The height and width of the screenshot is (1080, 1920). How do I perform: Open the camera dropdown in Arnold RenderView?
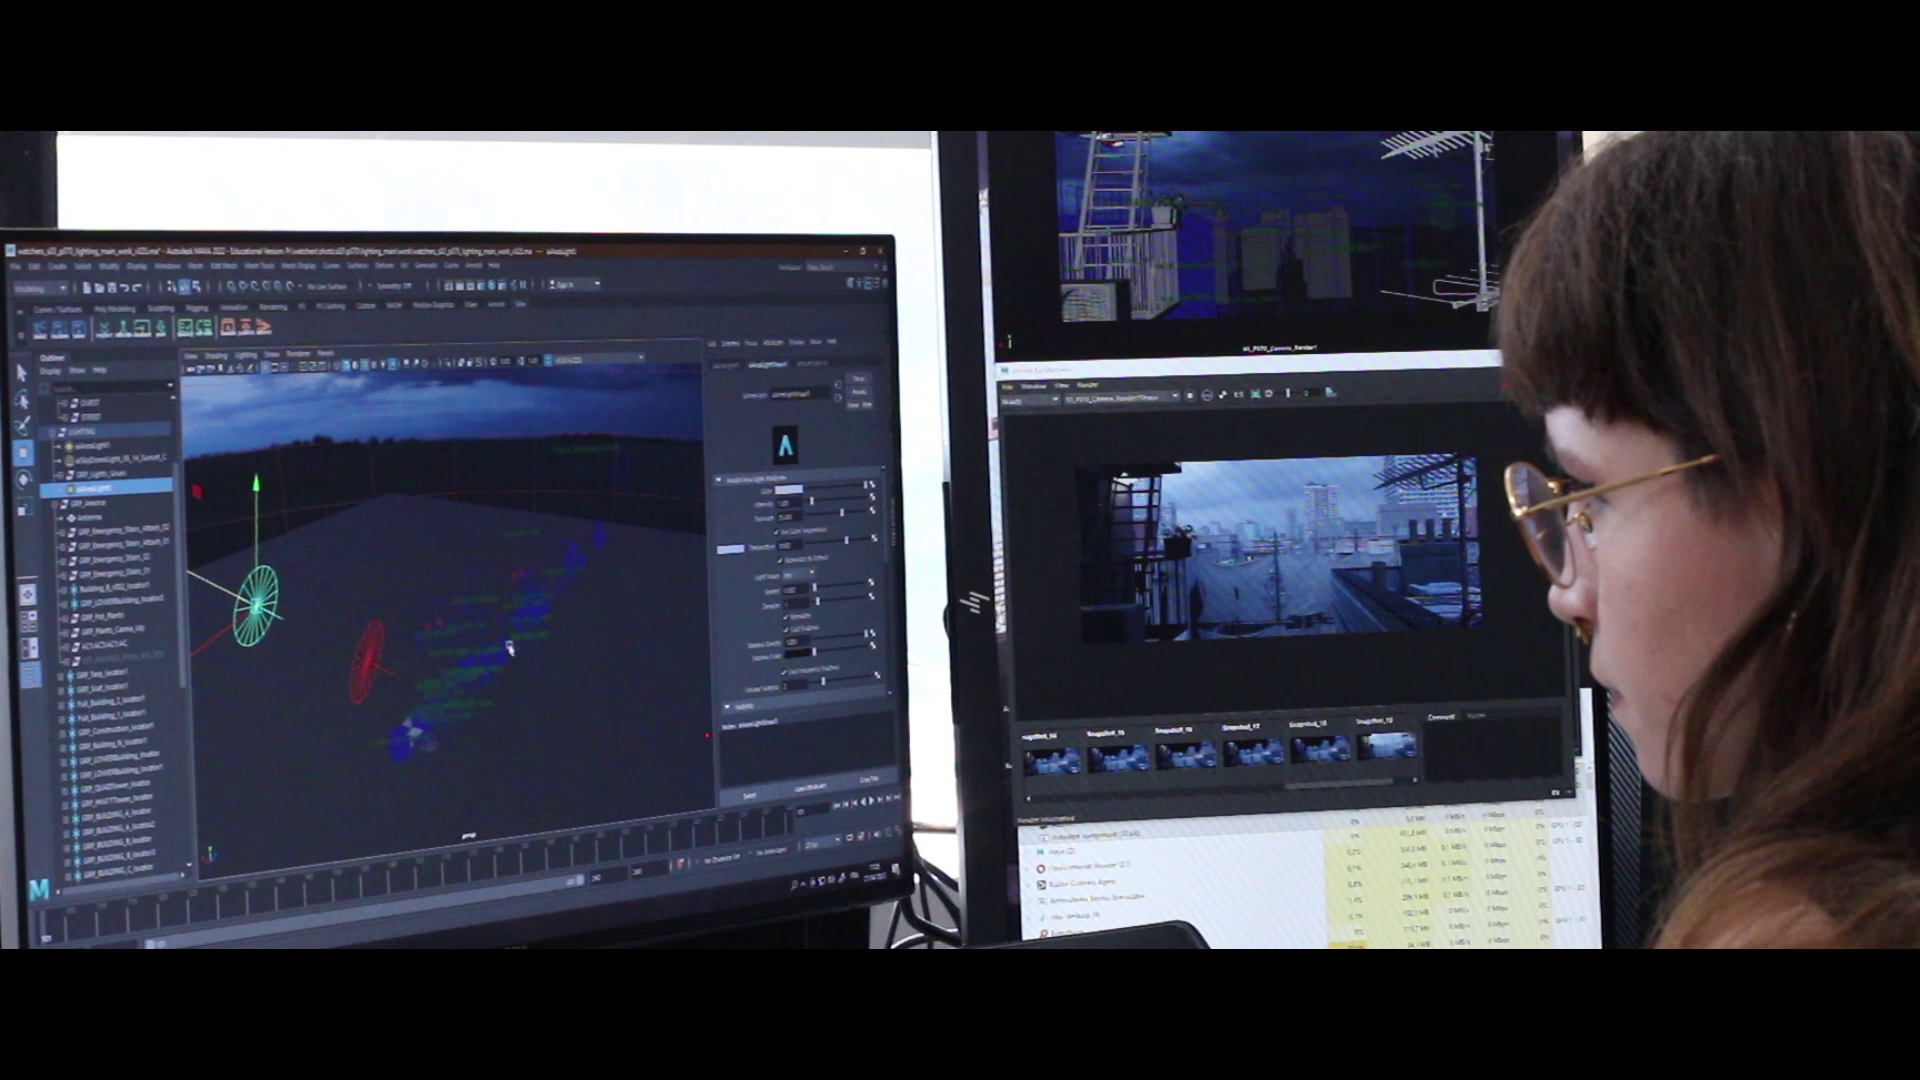point(1118,398)
